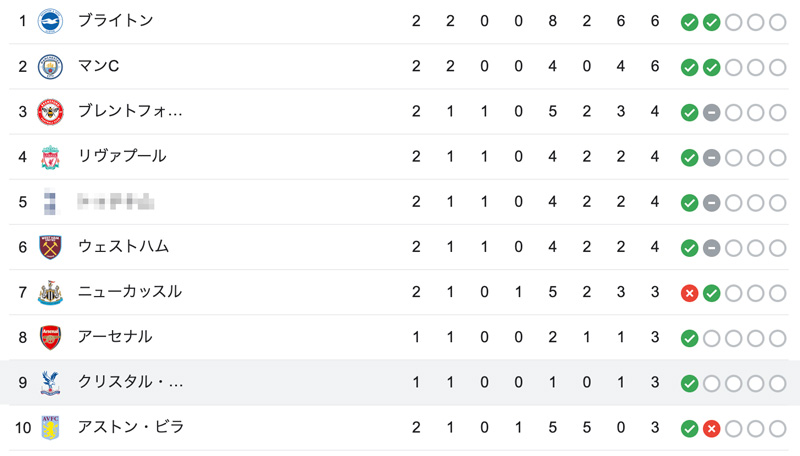Click Newcastle's red loss result indicator
Viewport: 800px width, 456px height.
coord(689,293)
